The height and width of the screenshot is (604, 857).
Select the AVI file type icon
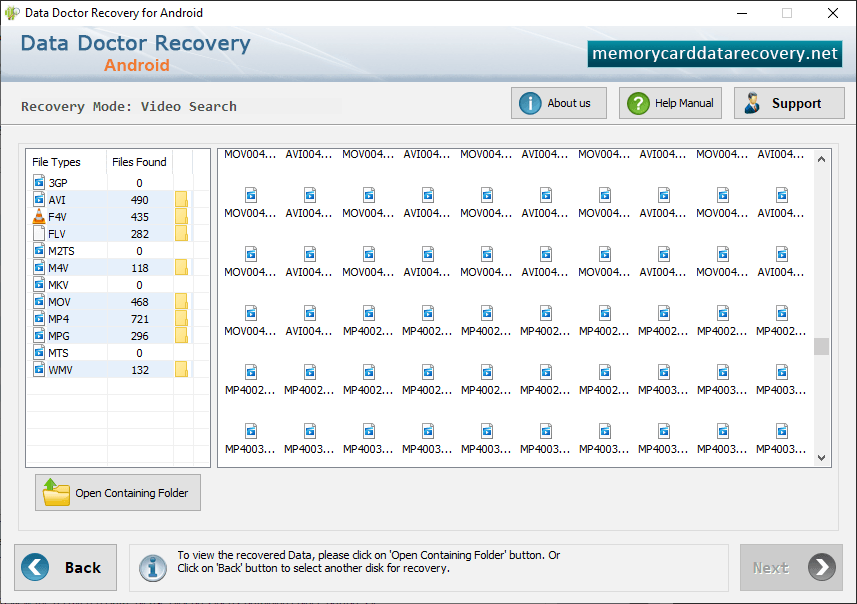click(39, 199)
